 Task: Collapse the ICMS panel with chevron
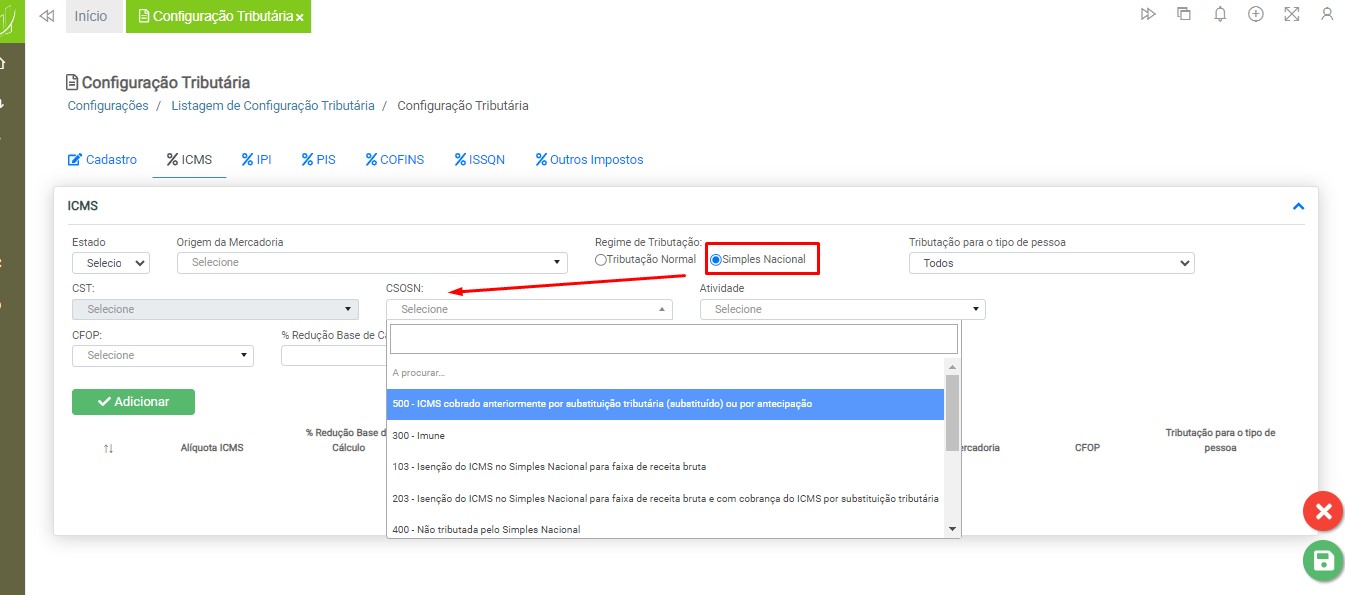(1298, 206)
